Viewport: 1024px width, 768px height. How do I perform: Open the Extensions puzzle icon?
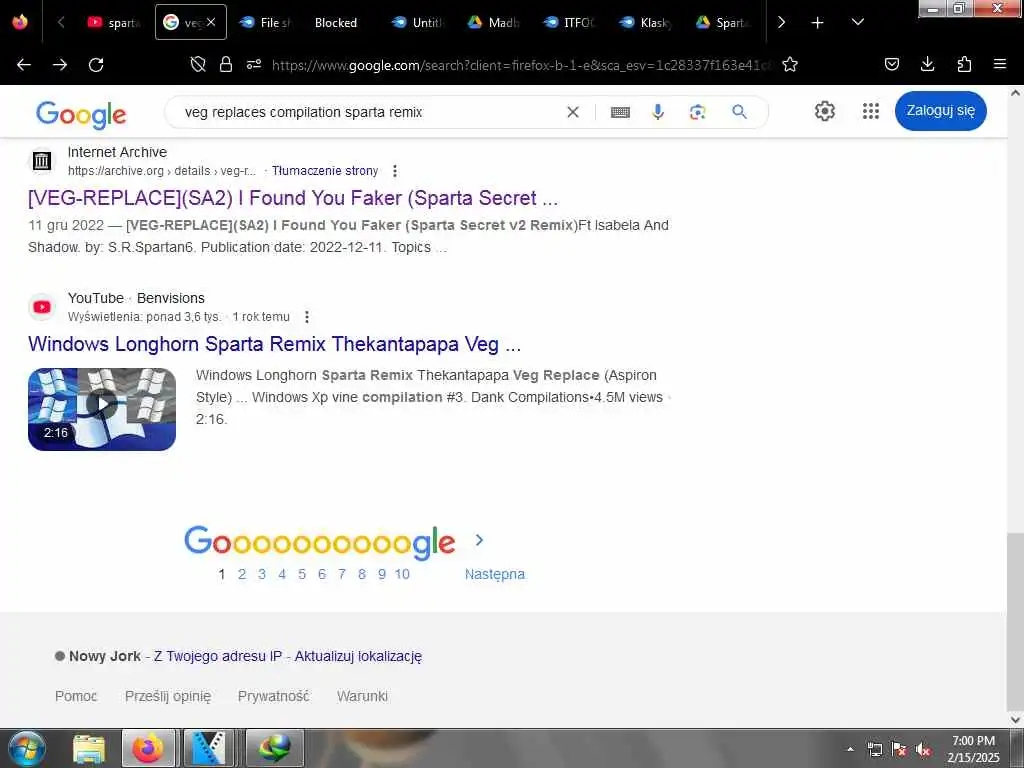(x=964, y=64)
